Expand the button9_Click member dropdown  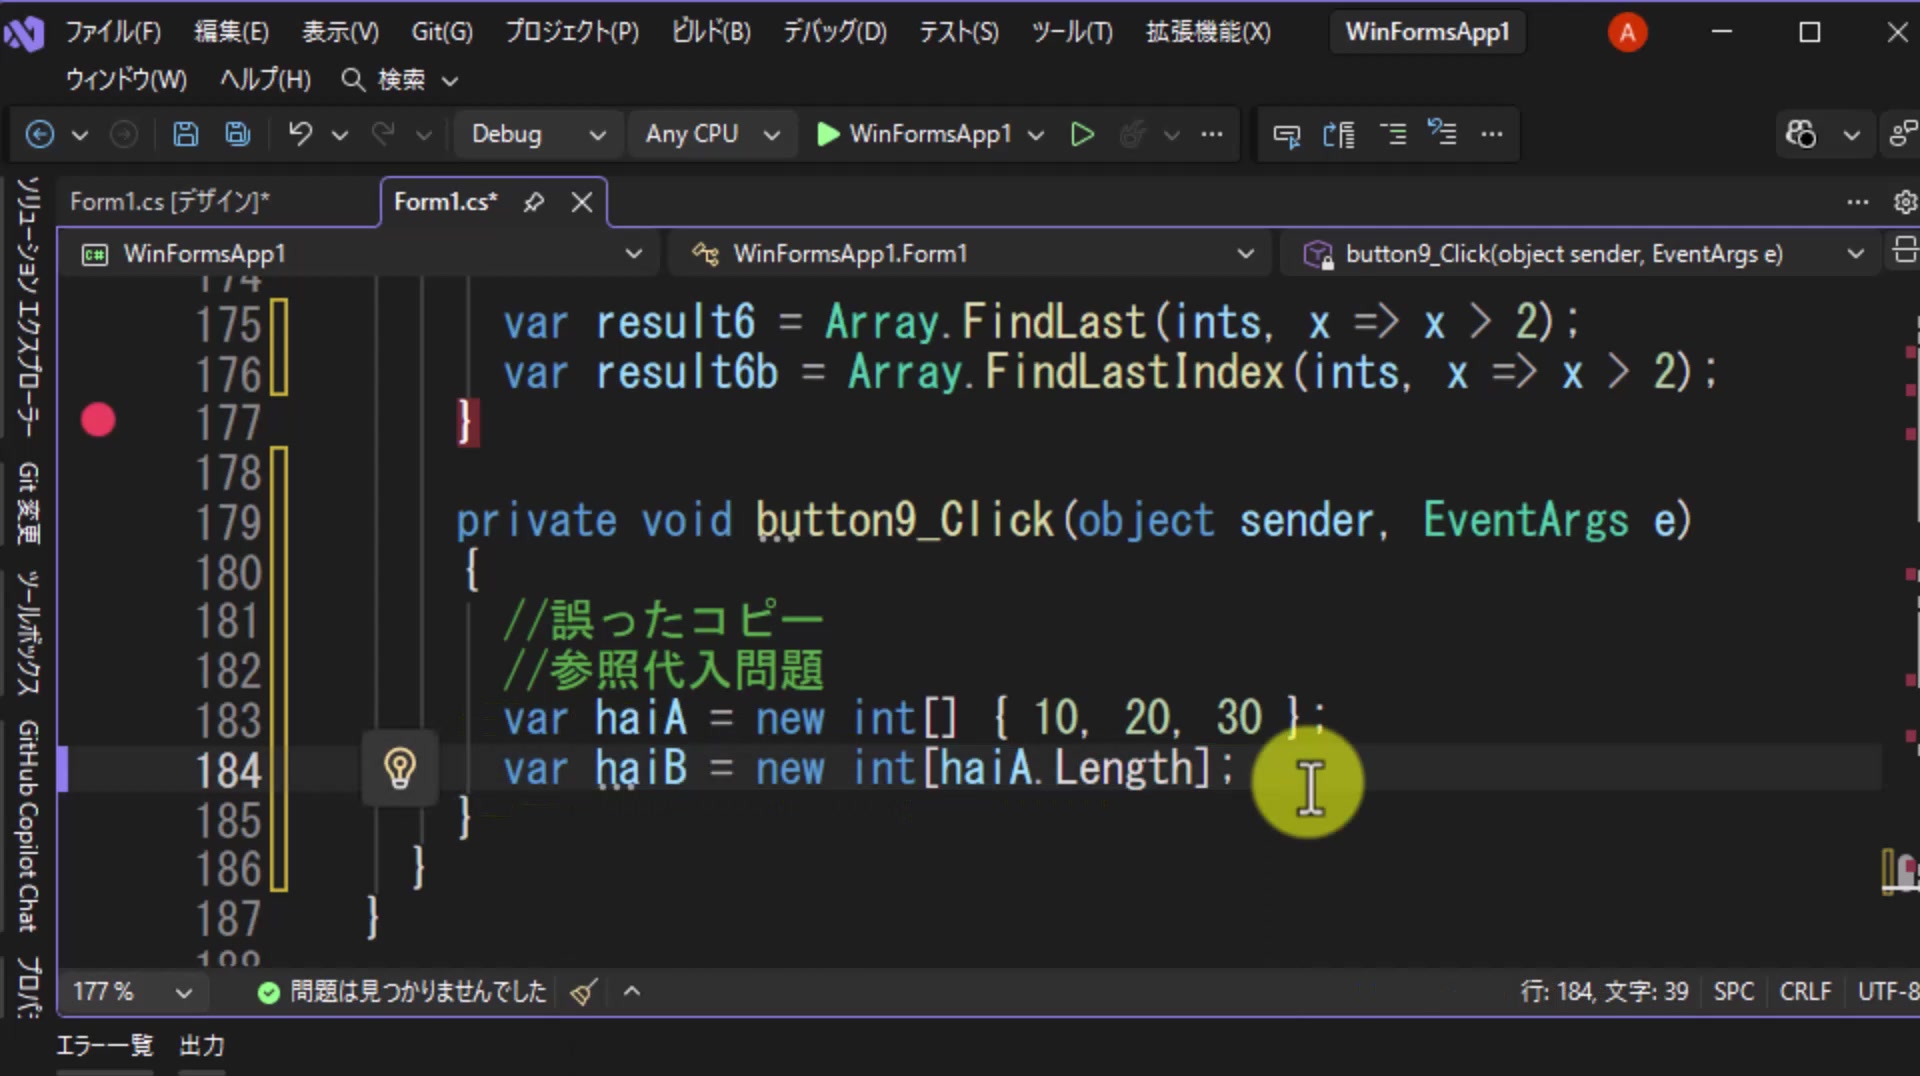(x=1856, y=254)
